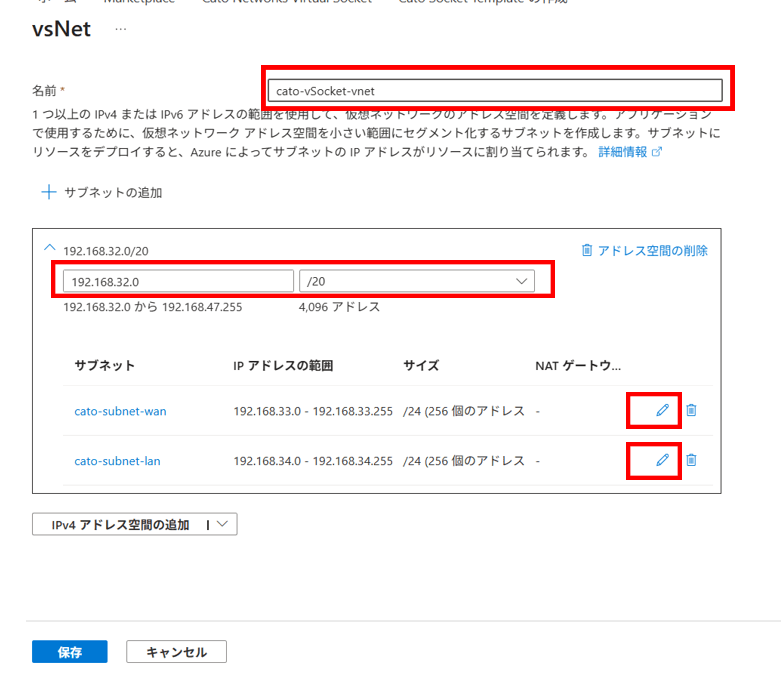Expand the IPv4 アドレス空間の追加 dropdown
The height and width of the screenshot is (673, 781).
tap(222, 524)
